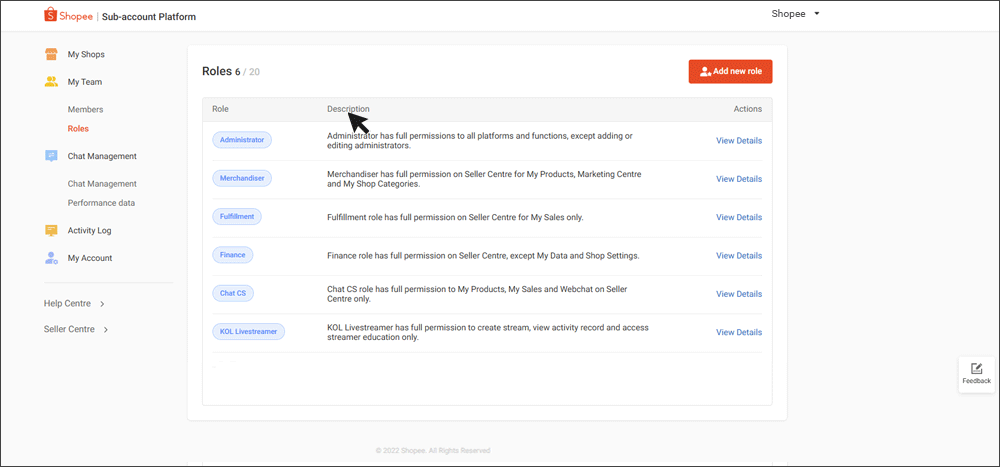Click the Activity Log icon

[x=52, y=231]
